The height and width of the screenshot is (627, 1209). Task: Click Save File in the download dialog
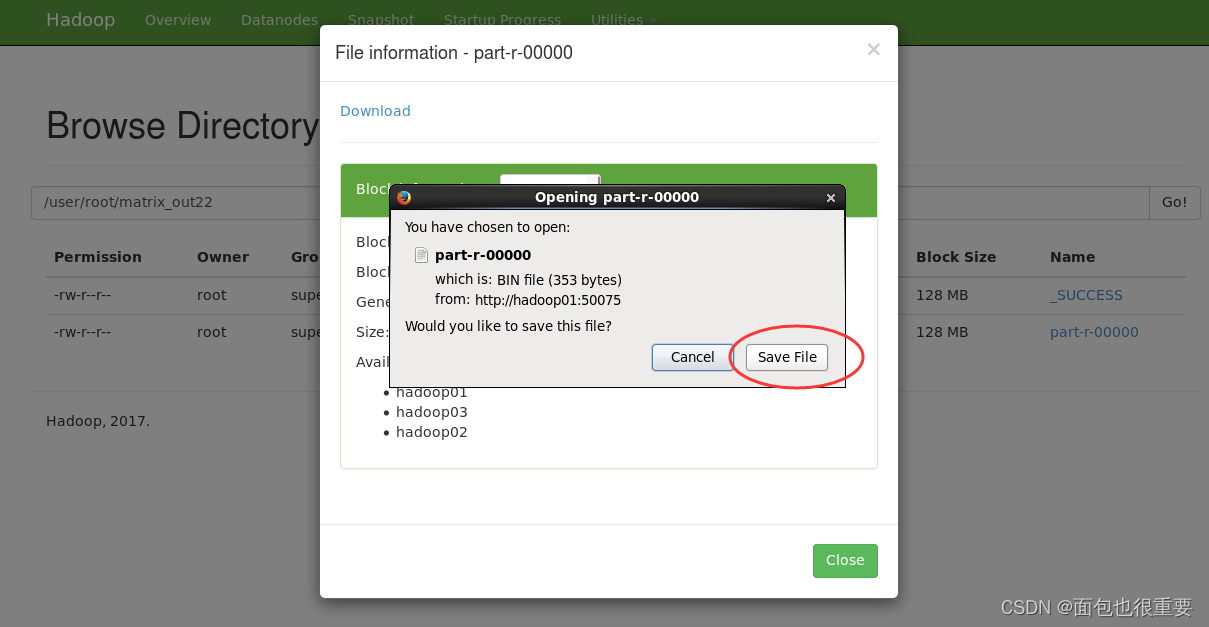[787, 357]
